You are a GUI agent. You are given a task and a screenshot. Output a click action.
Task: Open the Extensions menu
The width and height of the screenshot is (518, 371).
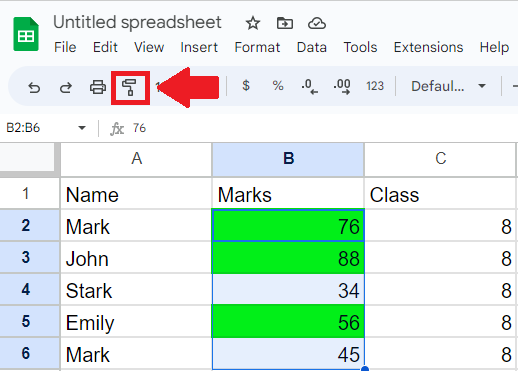click(428, 47)
